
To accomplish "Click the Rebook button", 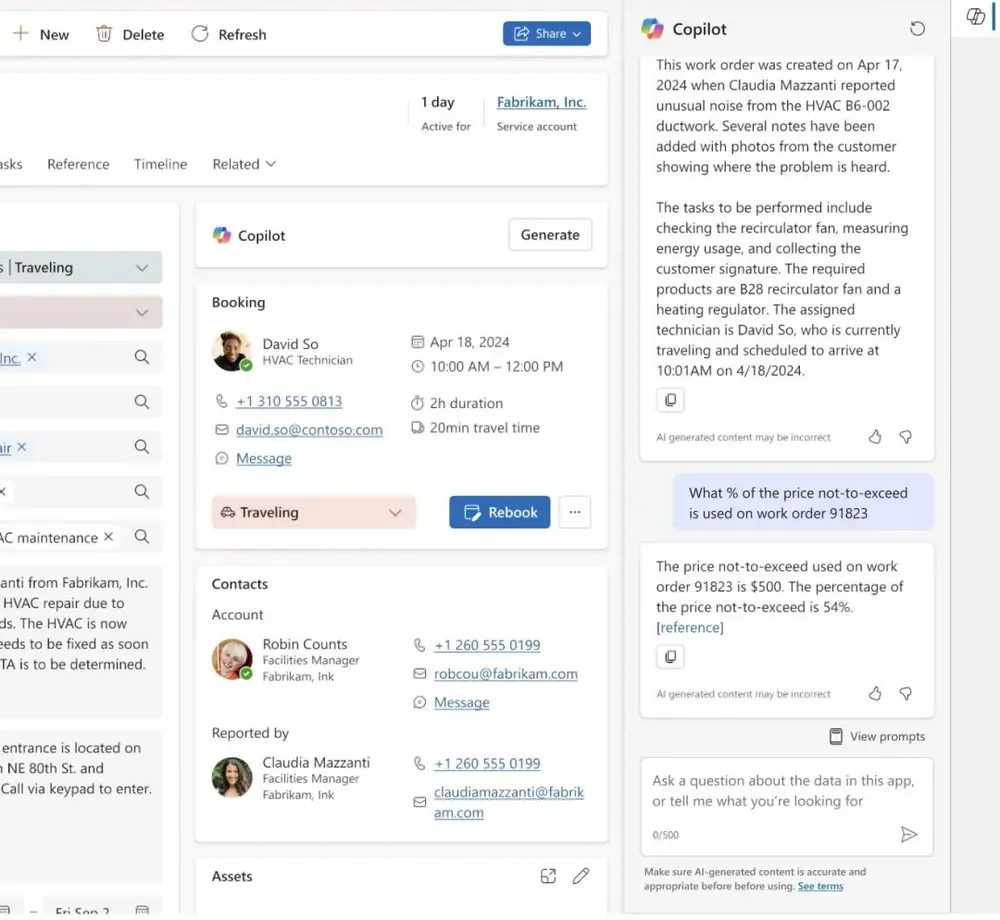I will pos(499,512).
